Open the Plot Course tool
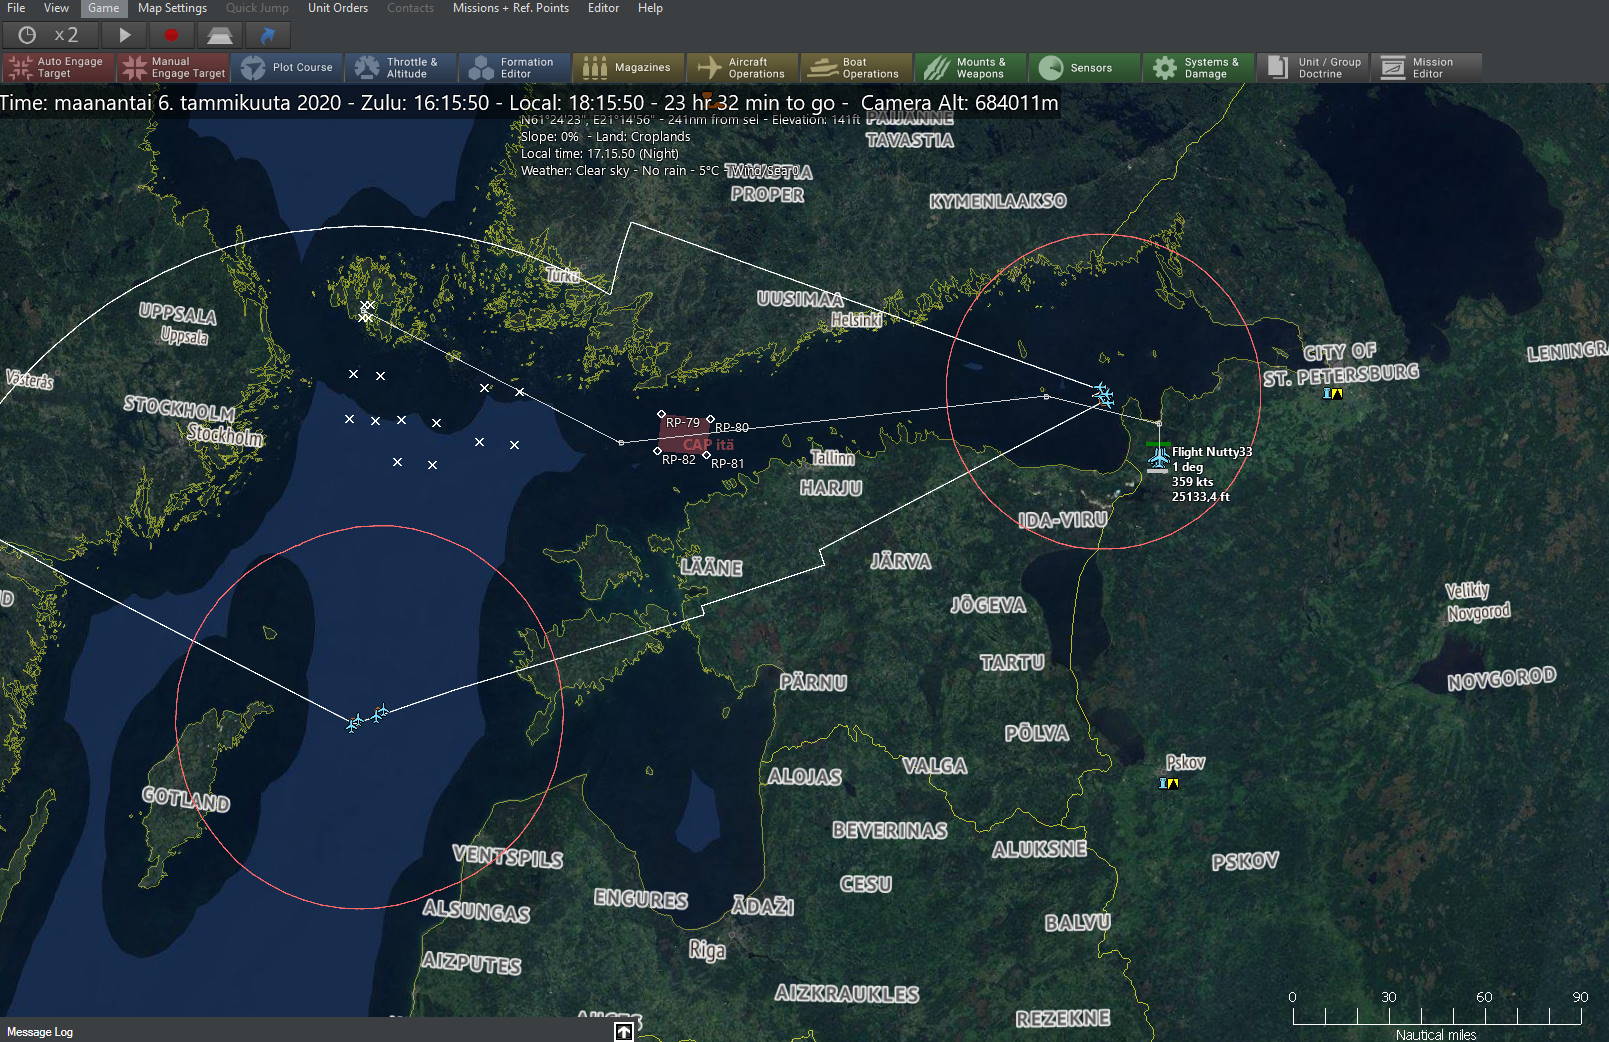1609x1042 pixels. (288, 67)
